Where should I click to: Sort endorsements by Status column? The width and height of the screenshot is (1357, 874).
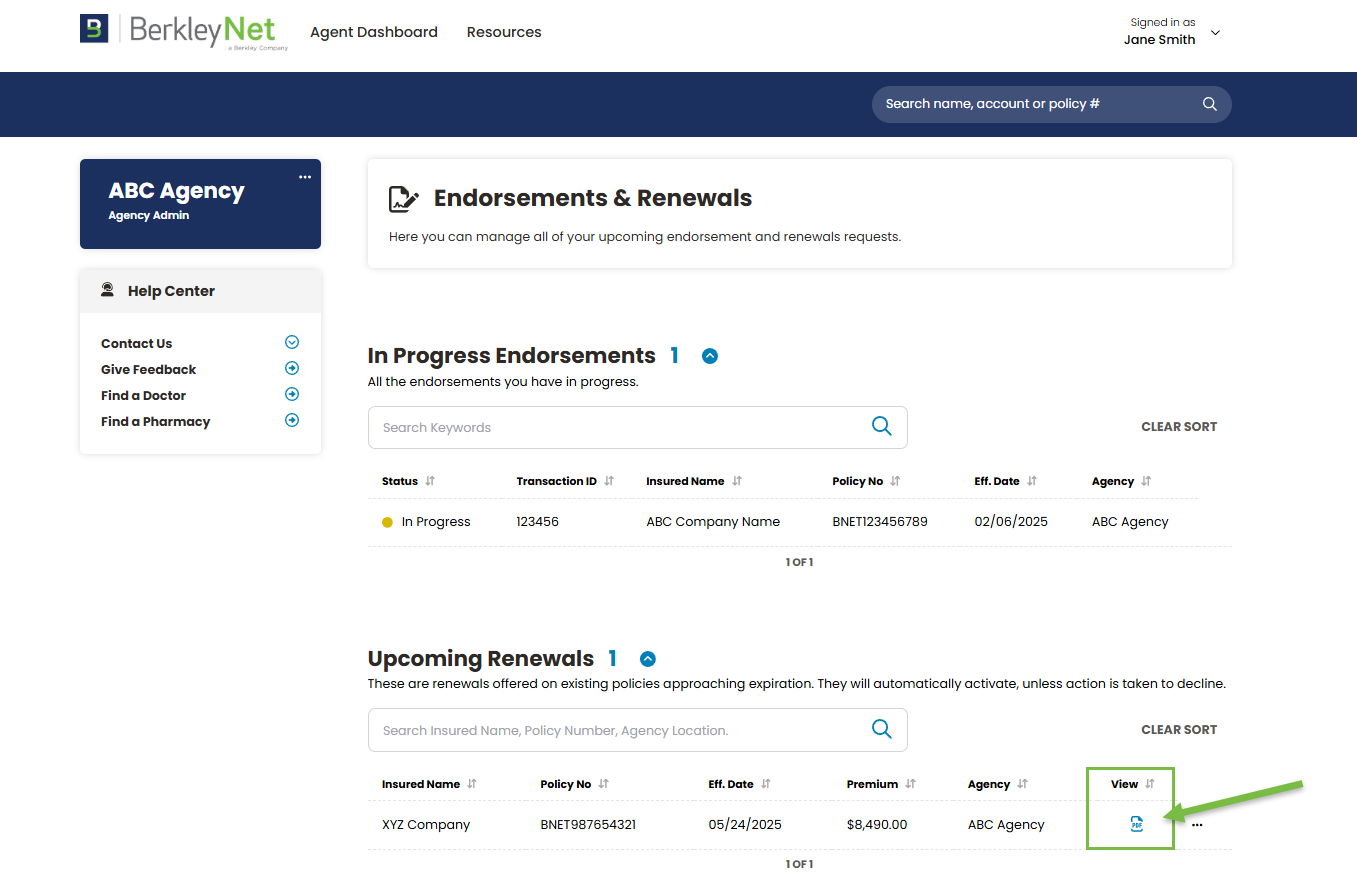[430, 481]
